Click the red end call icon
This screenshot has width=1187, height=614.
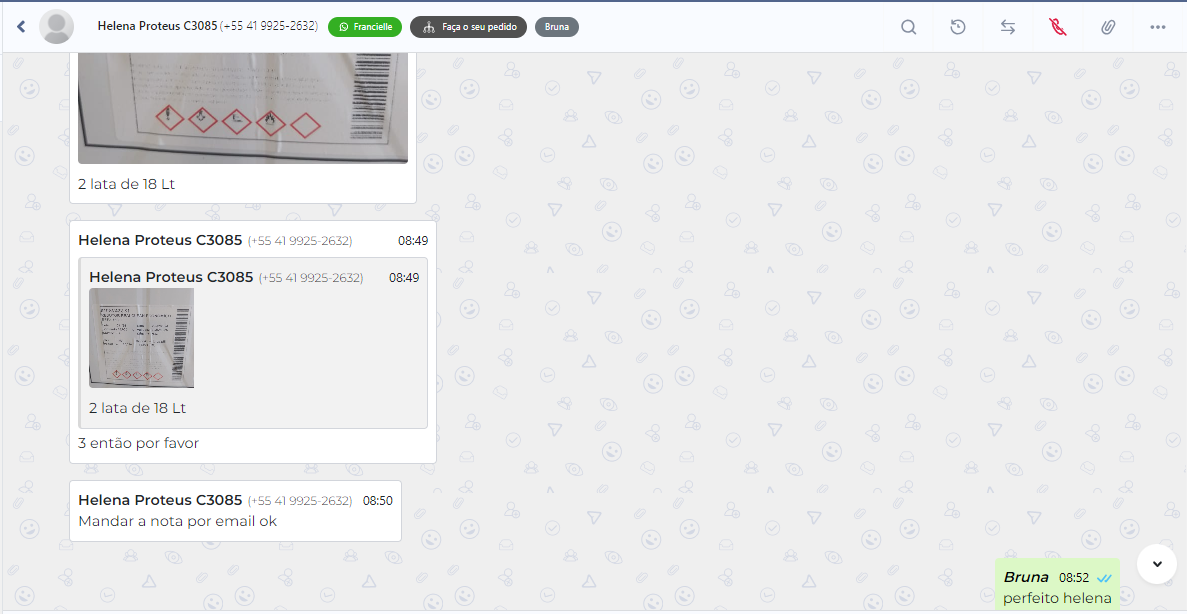click(x=1058, y=27)
